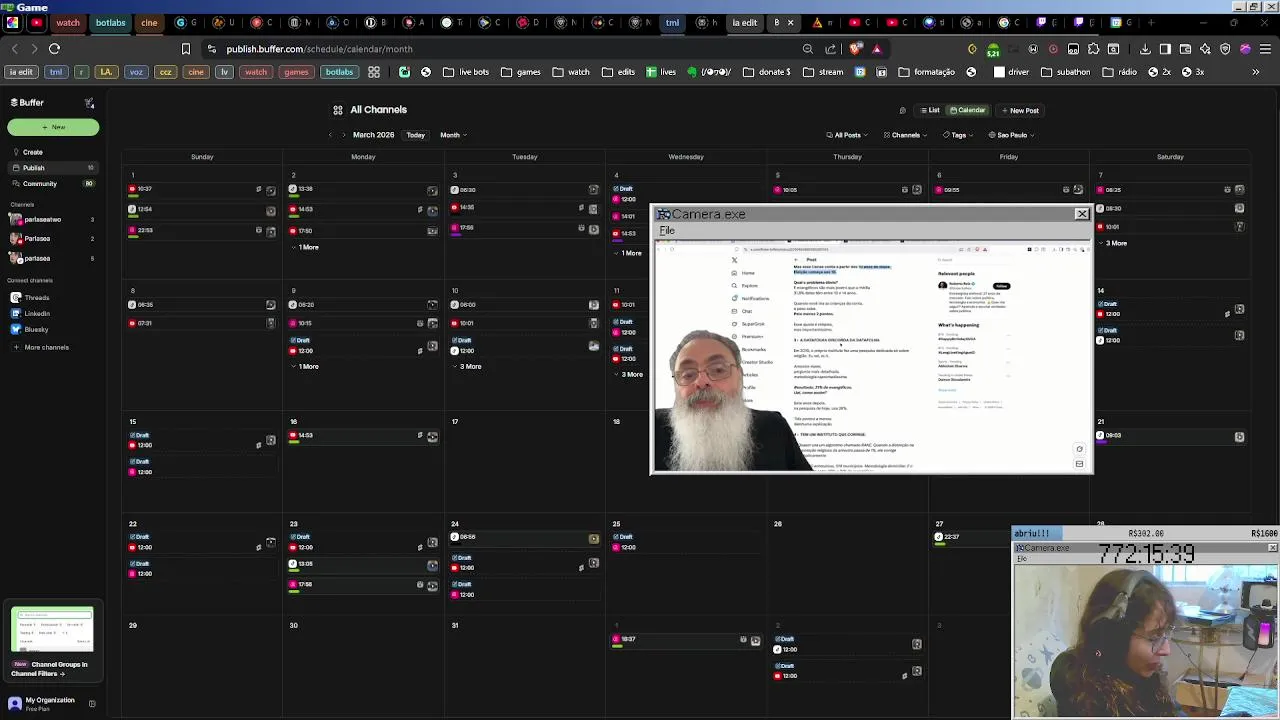1280x720 pixels.
Task: Open the browser downloads icon
Action: [x=1145, y=48]
